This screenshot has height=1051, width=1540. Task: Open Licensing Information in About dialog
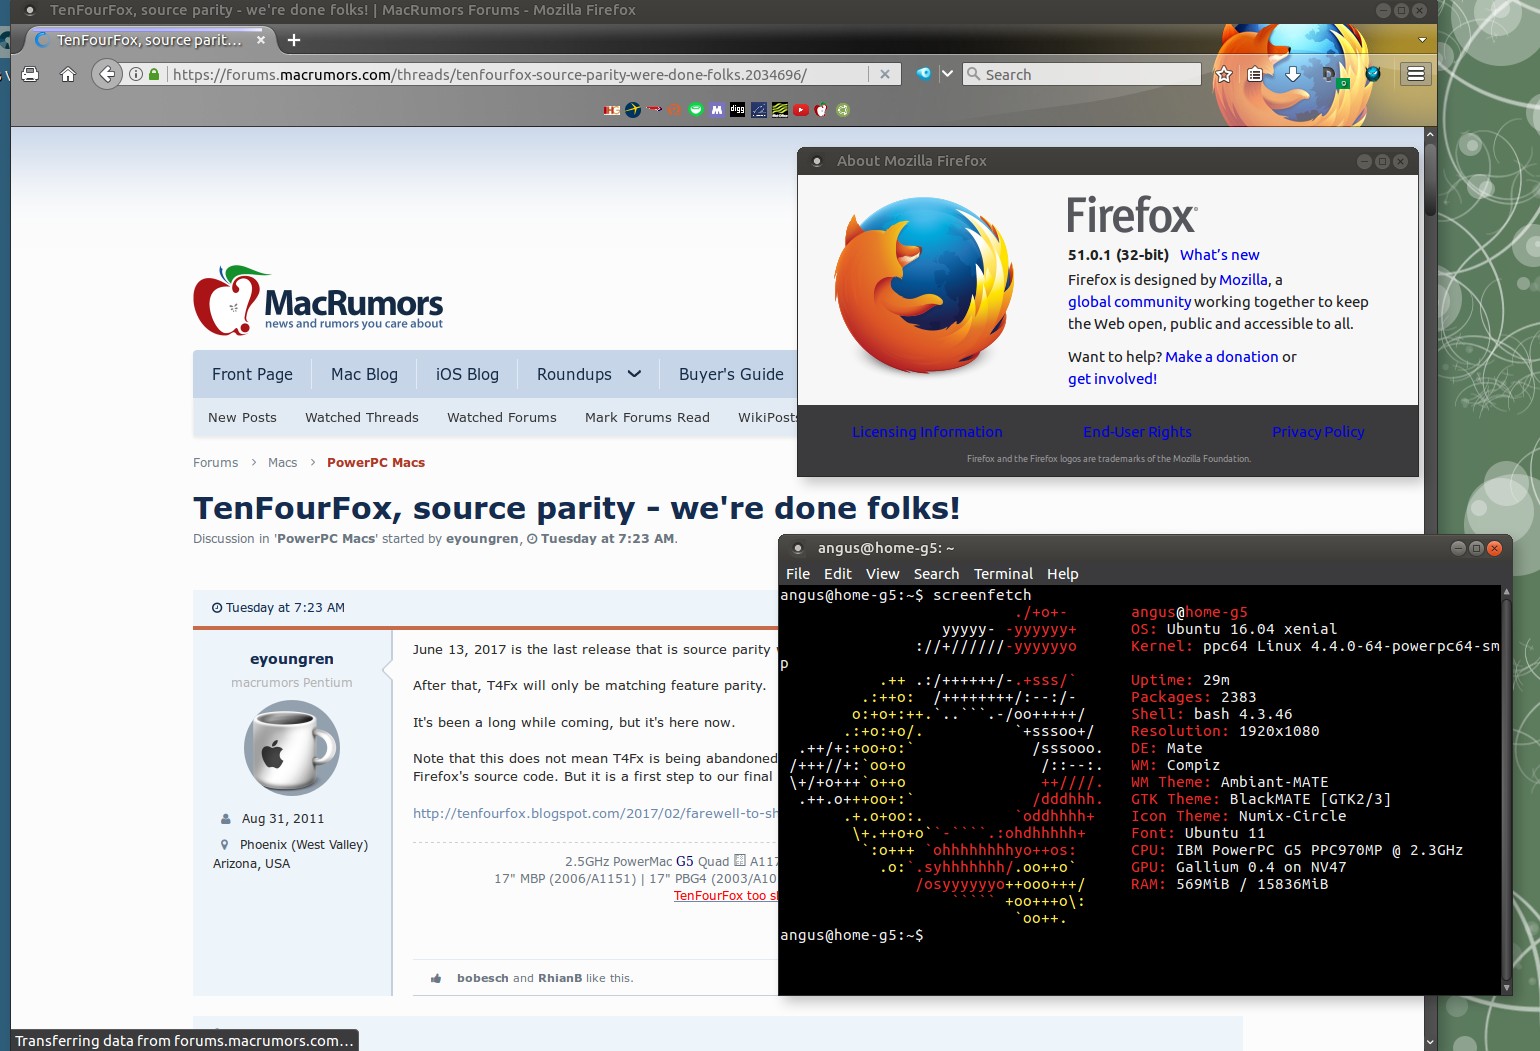click(x=927, y=432)
